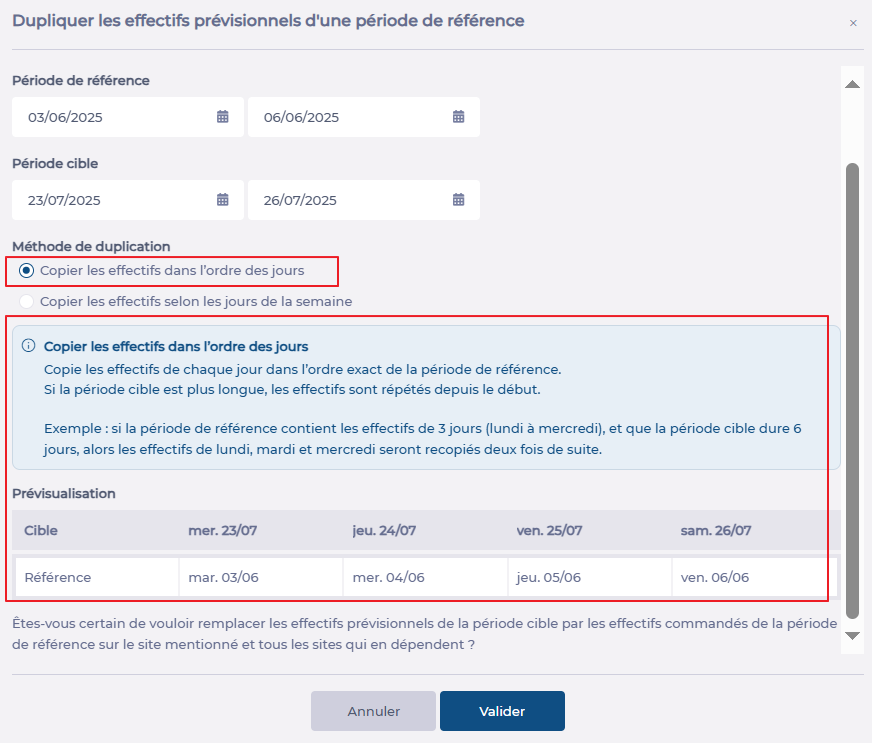Screen dimensions: 872x743
Task: Click the "mar. 03/06" reference preview cell
Action: click(x=223, y=577)
